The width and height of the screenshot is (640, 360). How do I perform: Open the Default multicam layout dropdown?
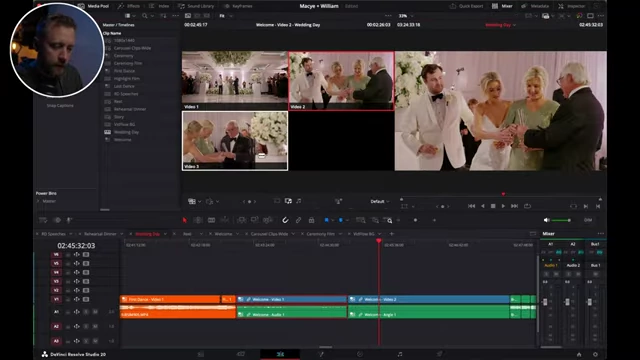tap(380, 201)
